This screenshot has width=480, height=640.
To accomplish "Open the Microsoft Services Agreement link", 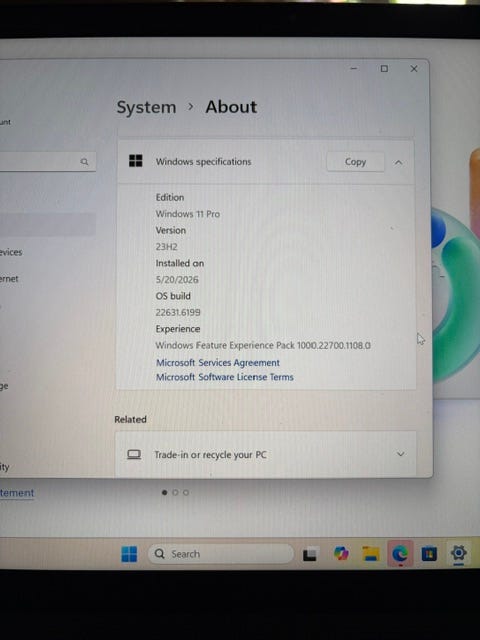I will (218, 363).
